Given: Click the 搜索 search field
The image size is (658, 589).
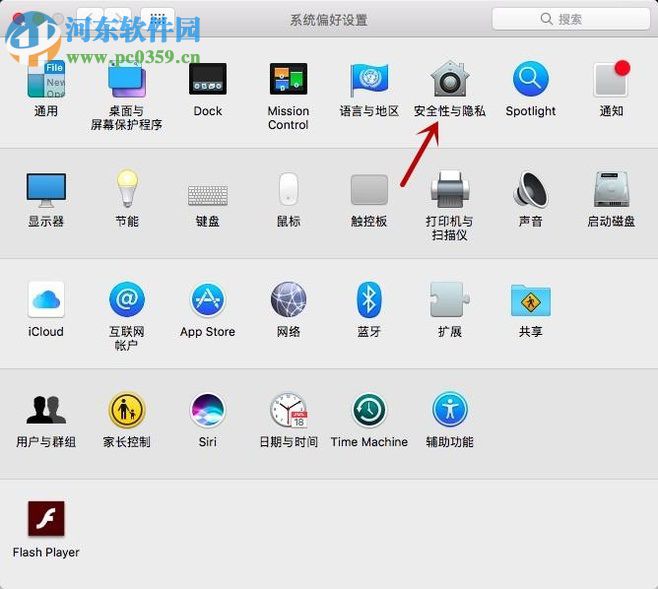Looking at the screenshot, I should coord(570,19).
